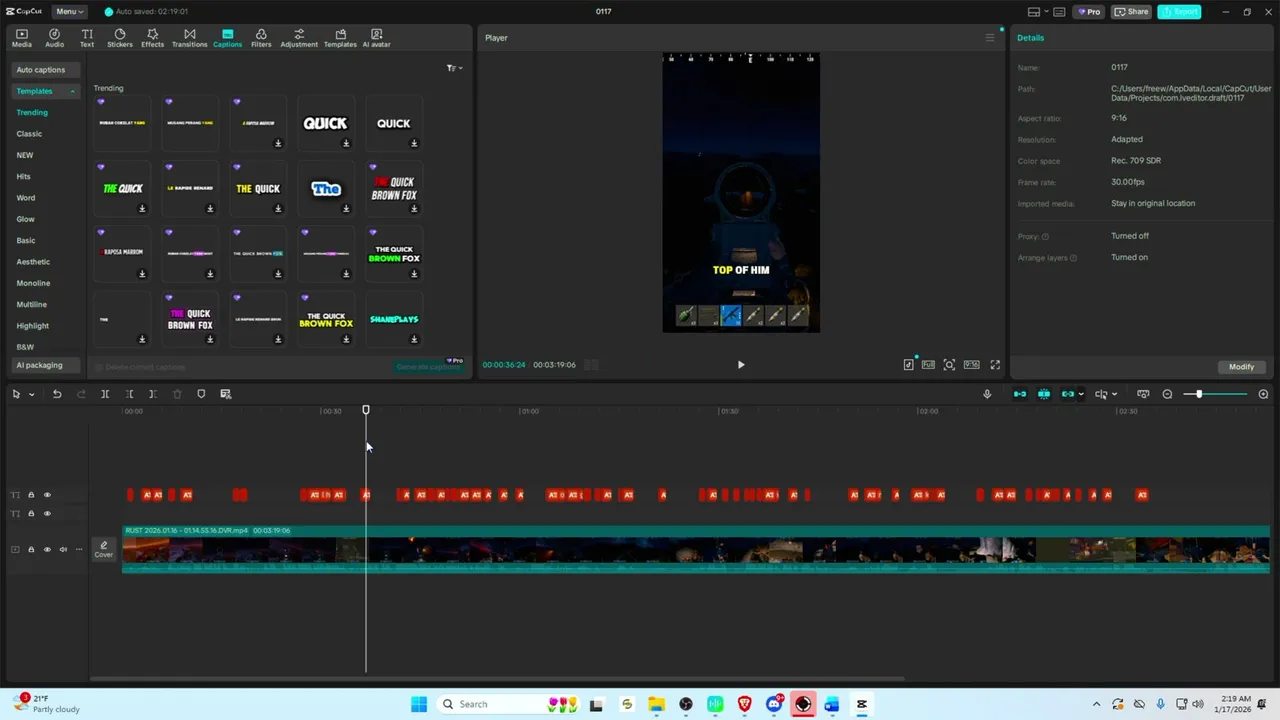Hide the first caption track with eye icon

tap(47, 495)
